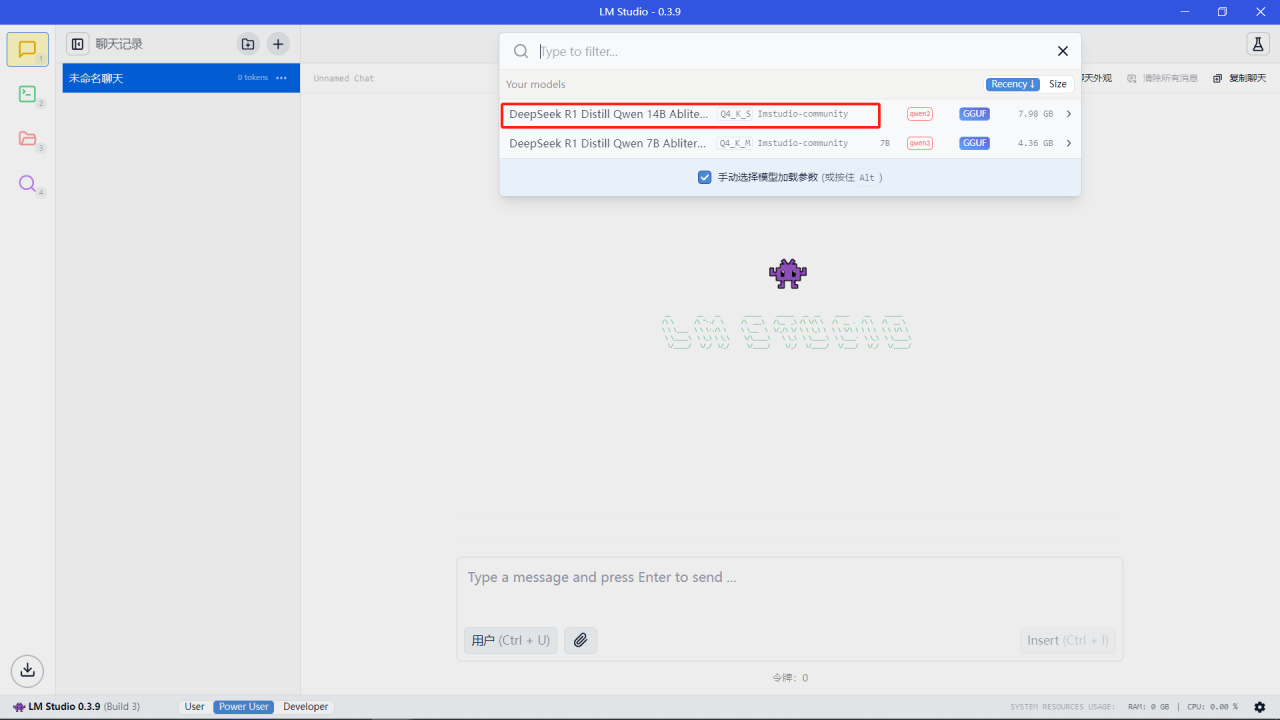
Task: Collapse the chat history sidebar panel
Action: coord(77,44)
